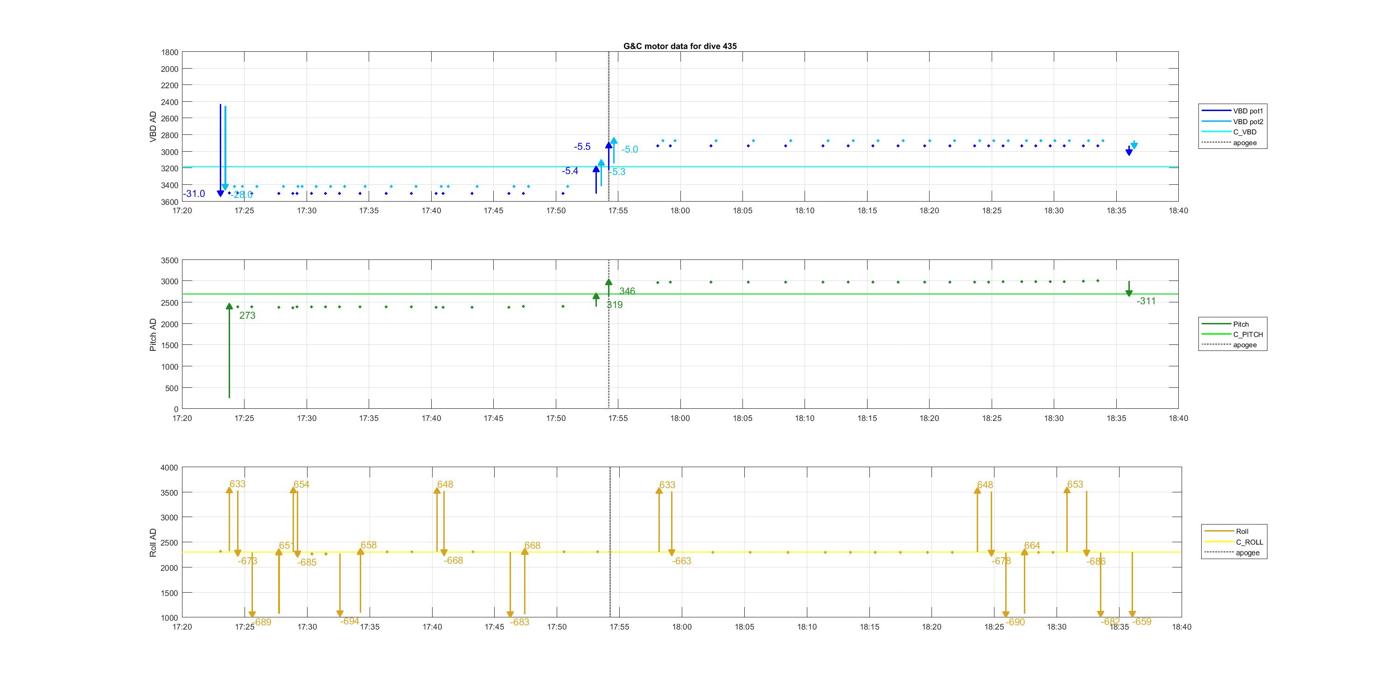Click the '4000' tick on the Roll axis
This screenshot has width=1400, height=693.
168,468
